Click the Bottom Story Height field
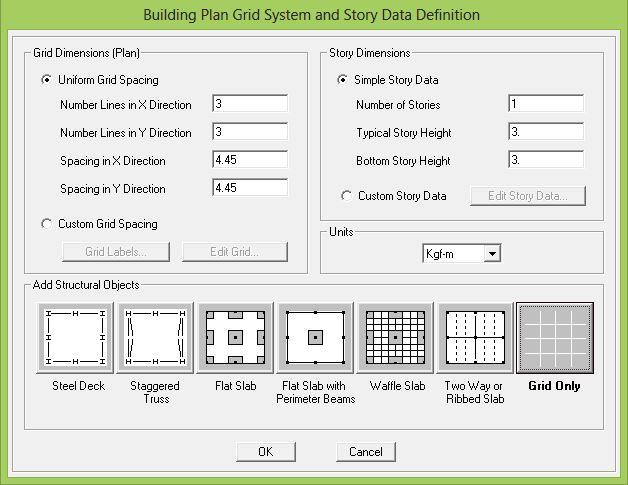 pos(546,160)
